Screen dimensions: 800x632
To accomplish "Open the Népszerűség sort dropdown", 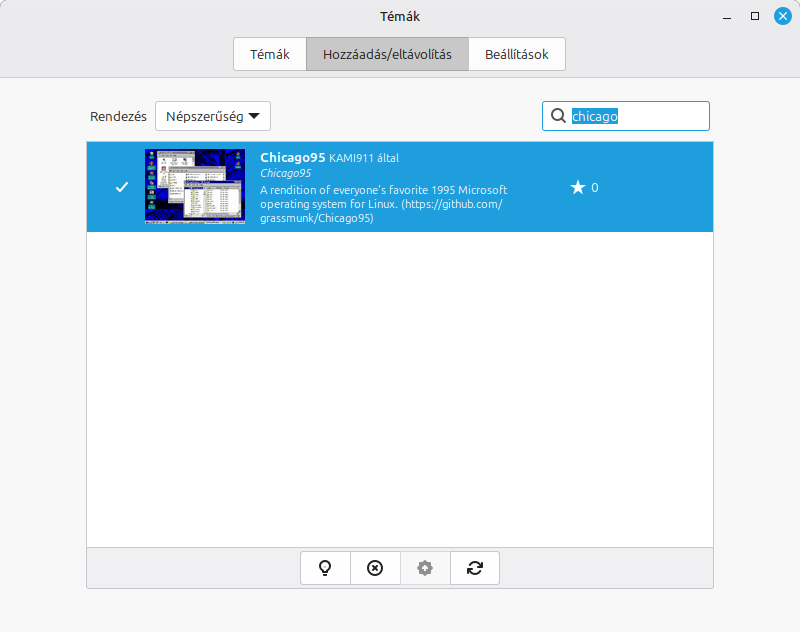I will (x=213, y=116).
